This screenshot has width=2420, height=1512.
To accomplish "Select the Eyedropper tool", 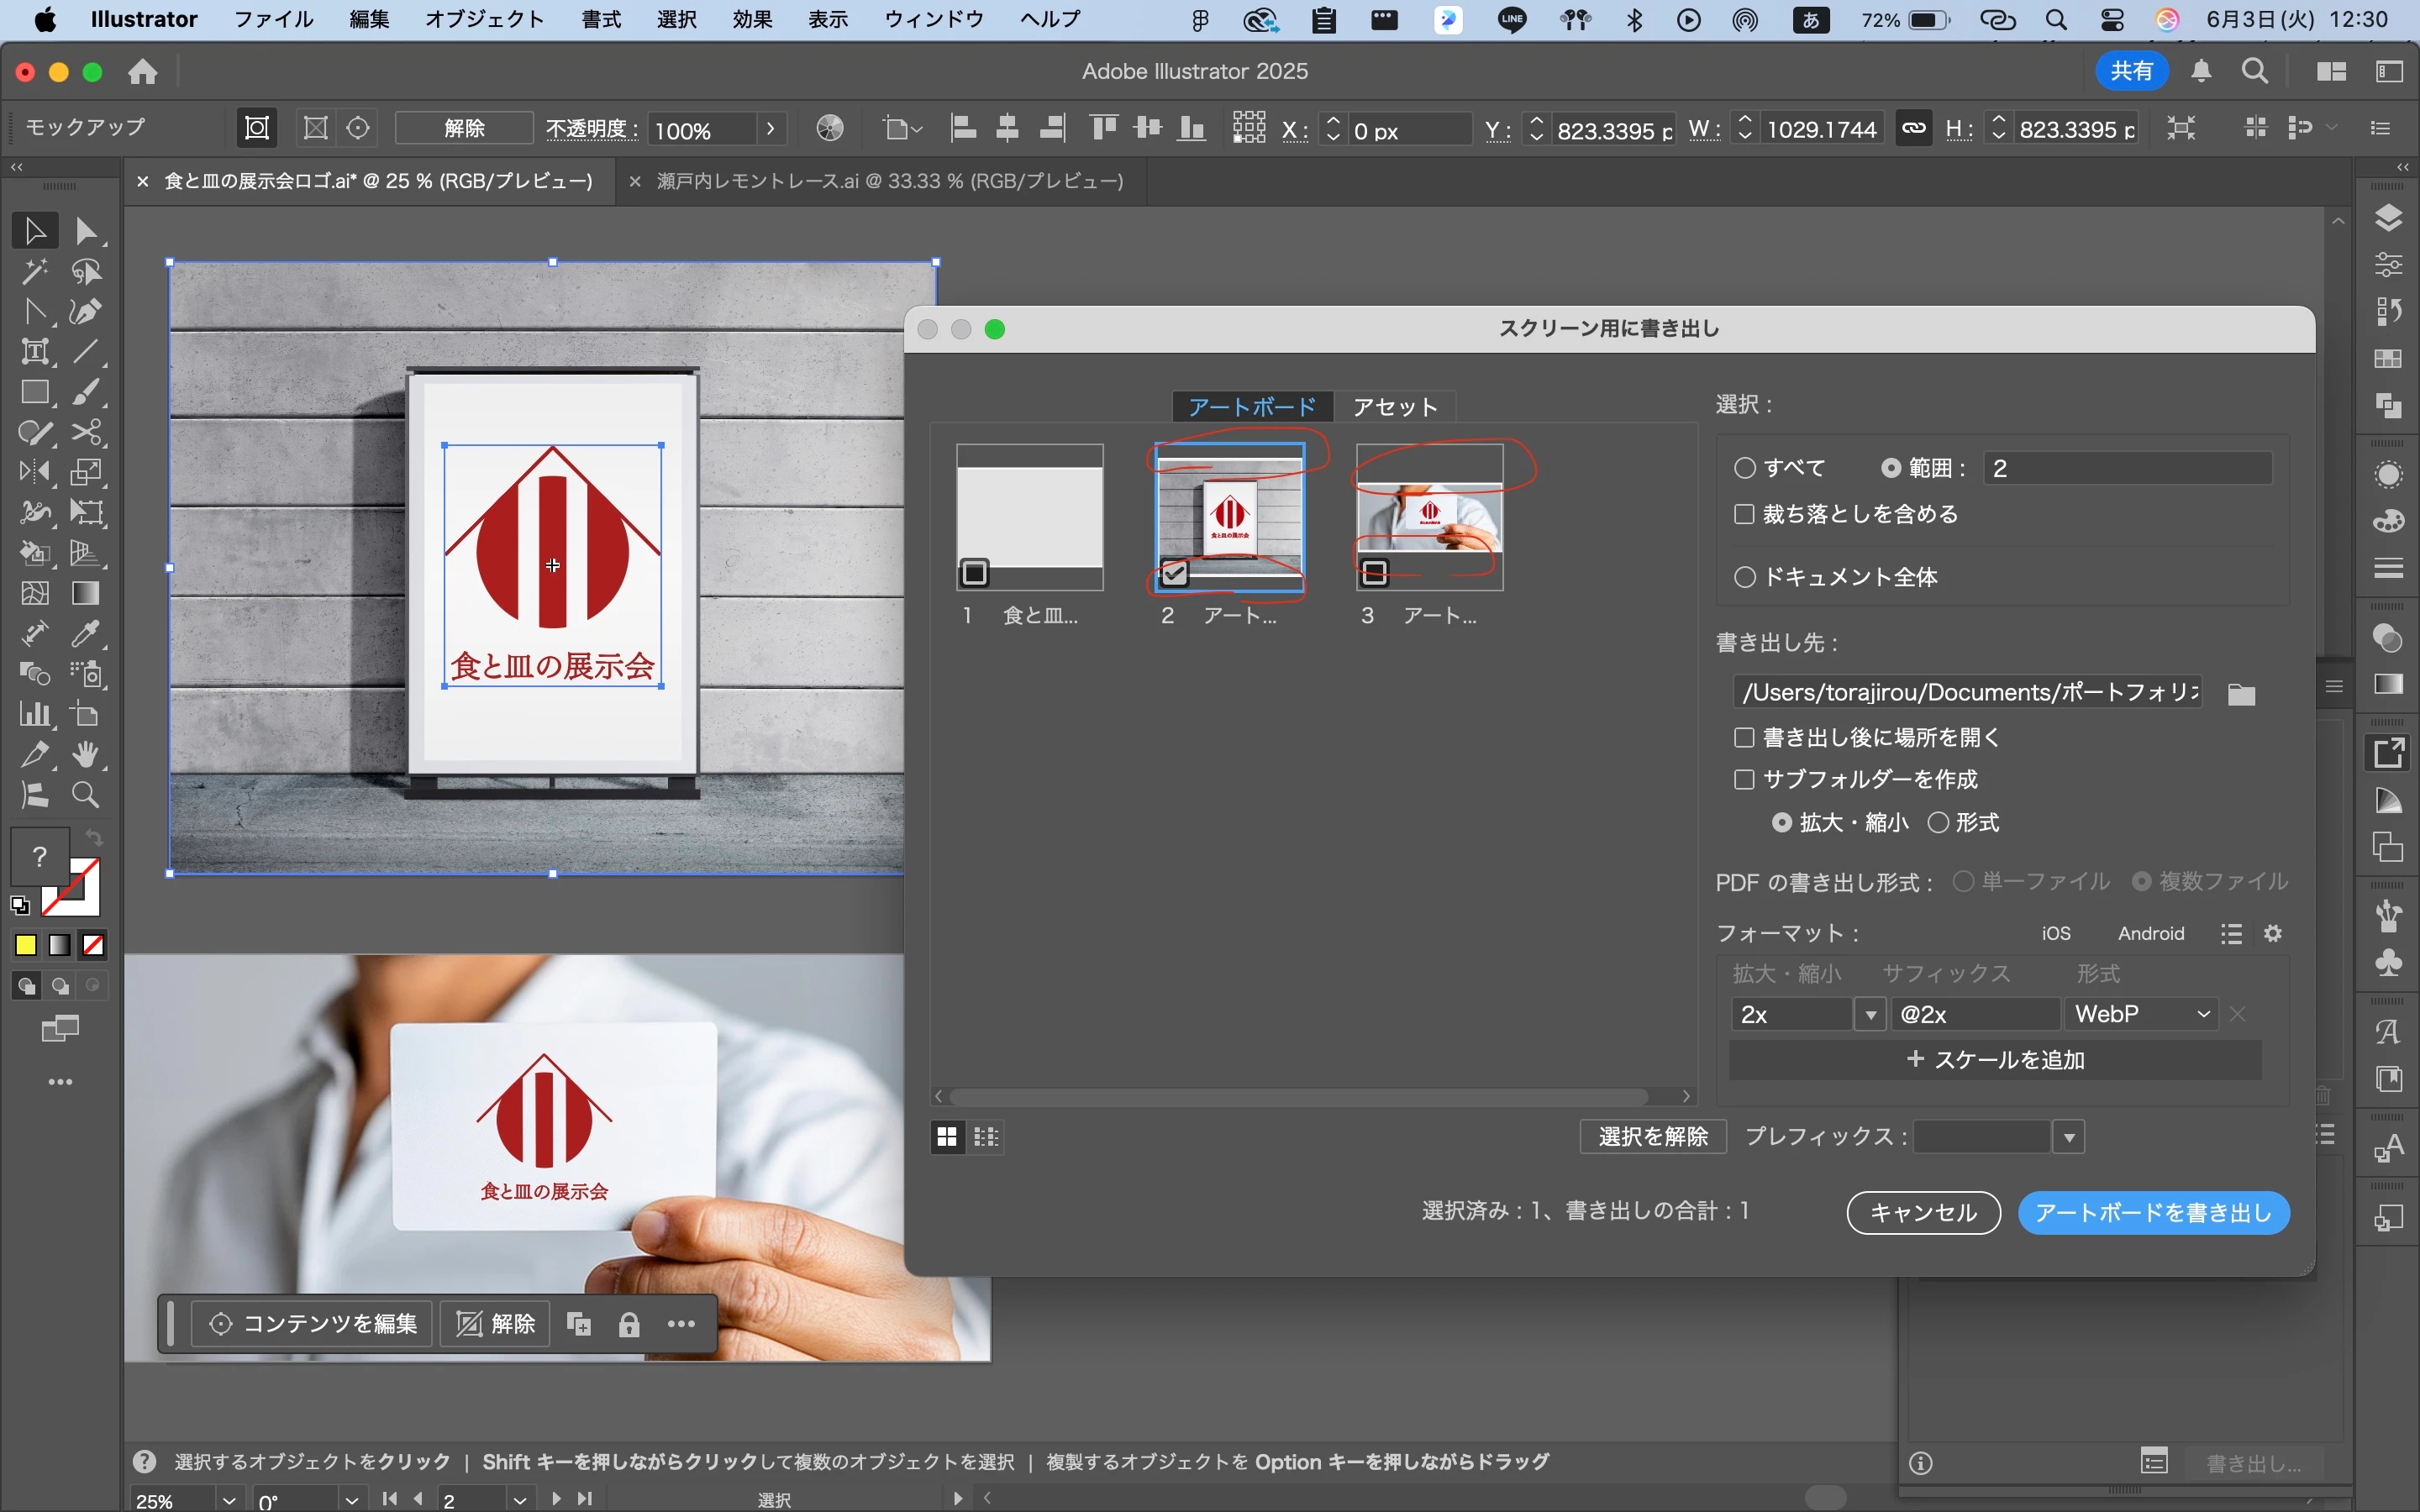I will (87, 634).
